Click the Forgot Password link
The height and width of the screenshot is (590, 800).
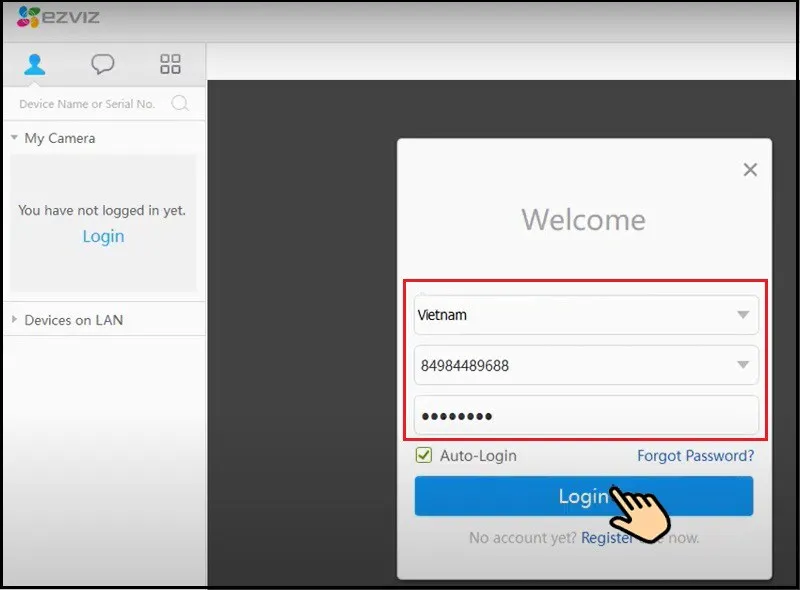(696, 455)
